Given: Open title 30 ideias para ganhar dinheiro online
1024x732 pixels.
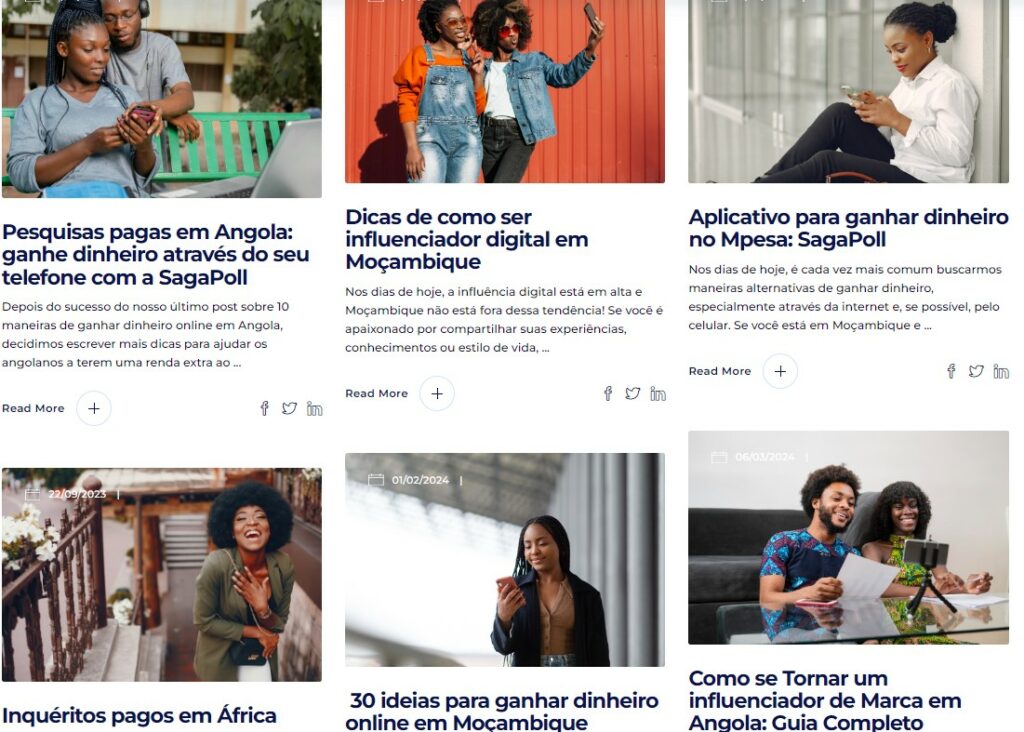Looking at the screenshot, I should [502, 711].
